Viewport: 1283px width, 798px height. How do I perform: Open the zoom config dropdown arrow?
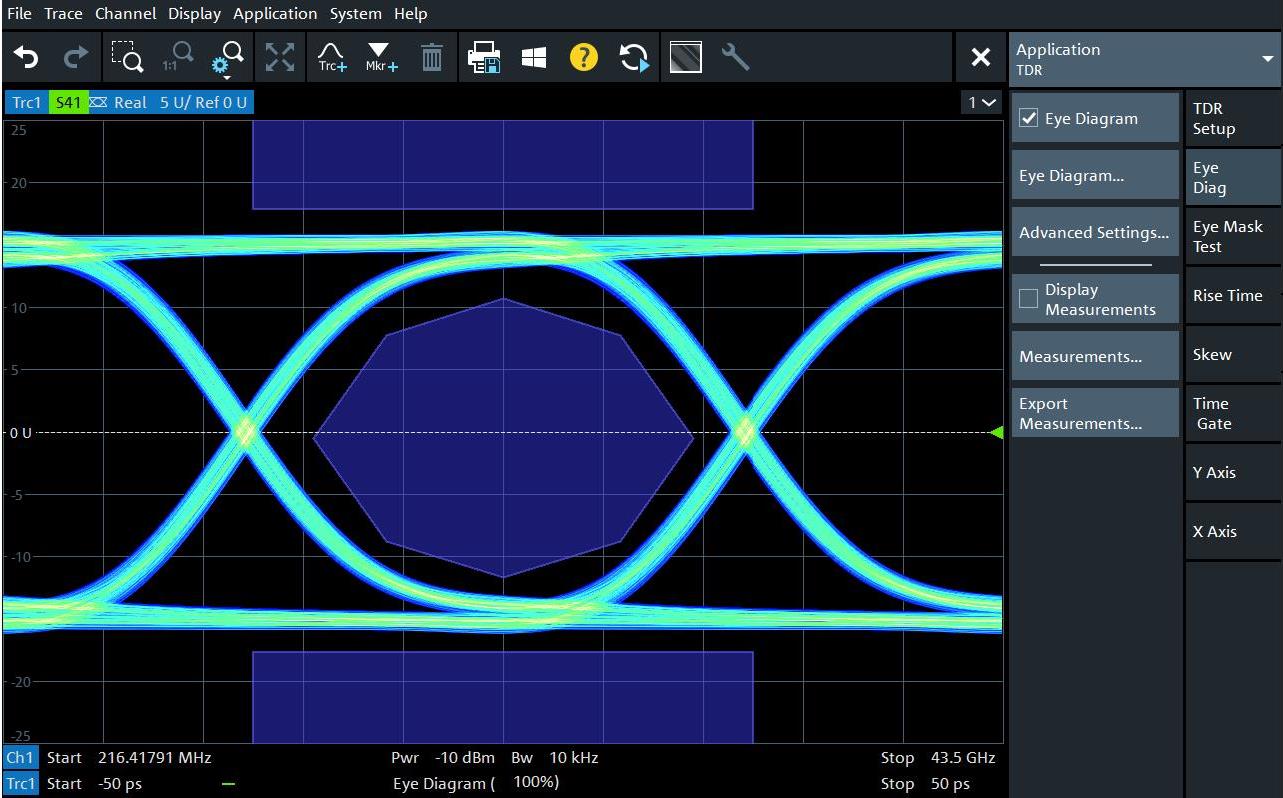coord(227,76)
